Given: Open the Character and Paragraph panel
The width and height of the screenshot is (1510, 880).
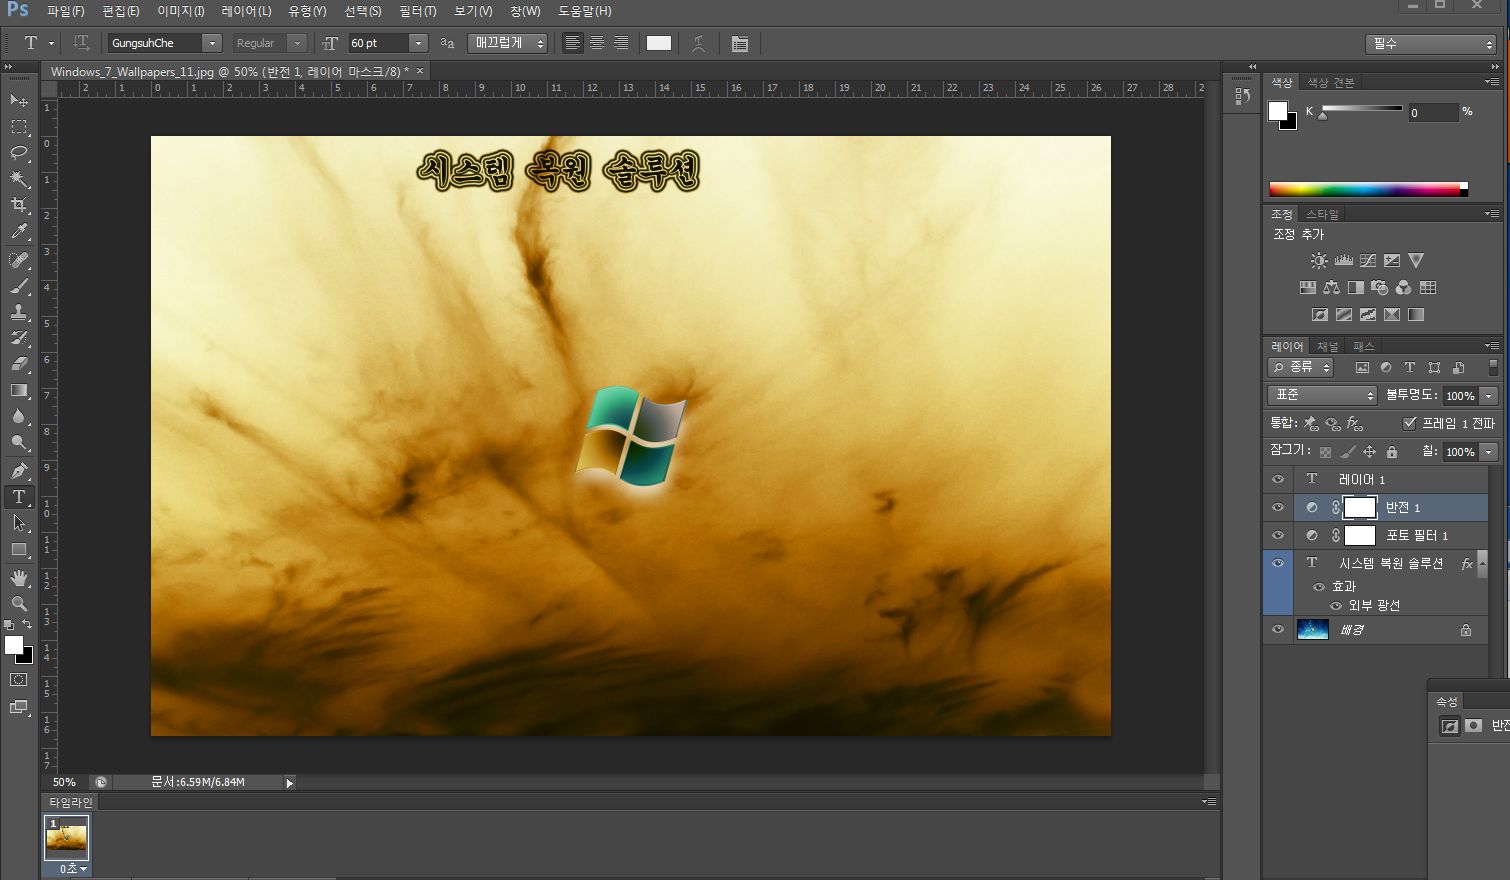Looking at the screenshot, I should point(739,43).
